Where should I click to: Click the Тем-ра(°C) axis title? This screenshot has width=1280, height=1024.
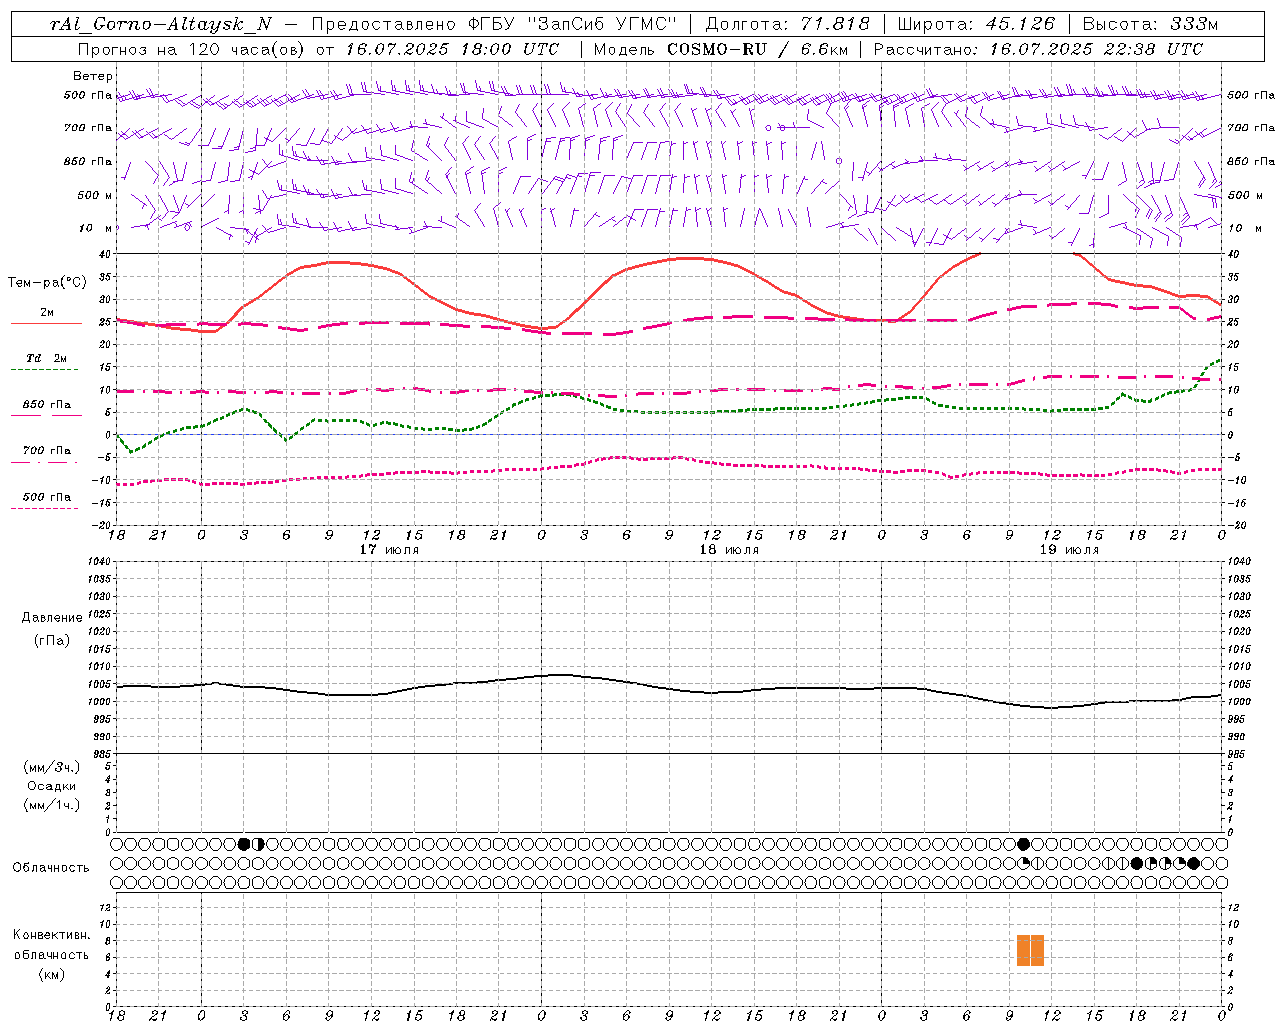tap(47, 283)
